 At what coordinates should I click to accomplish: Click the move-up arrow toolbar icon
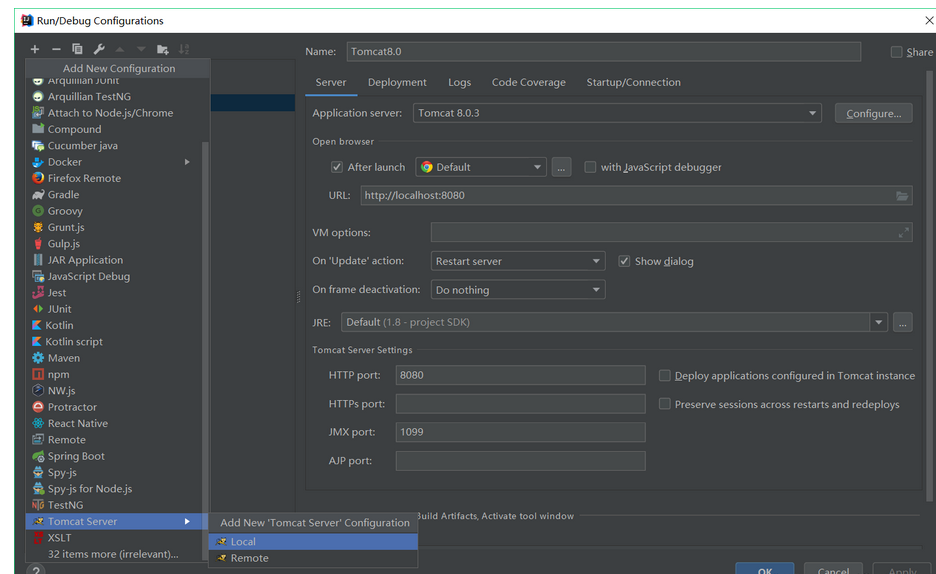pos(120,49)
